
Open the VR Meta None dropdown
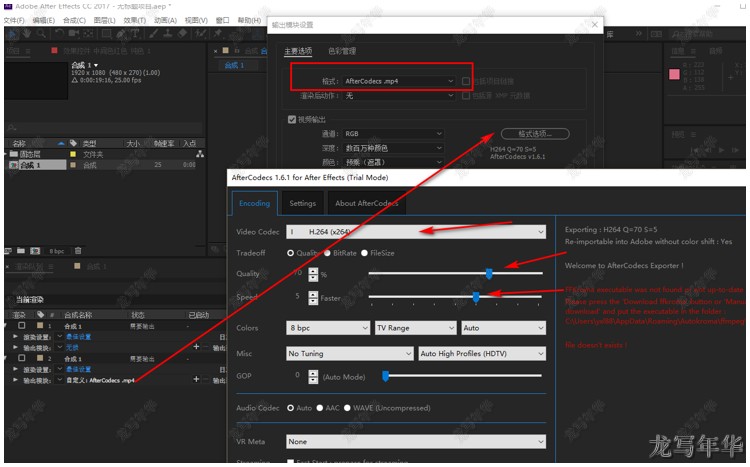point(416,442)
